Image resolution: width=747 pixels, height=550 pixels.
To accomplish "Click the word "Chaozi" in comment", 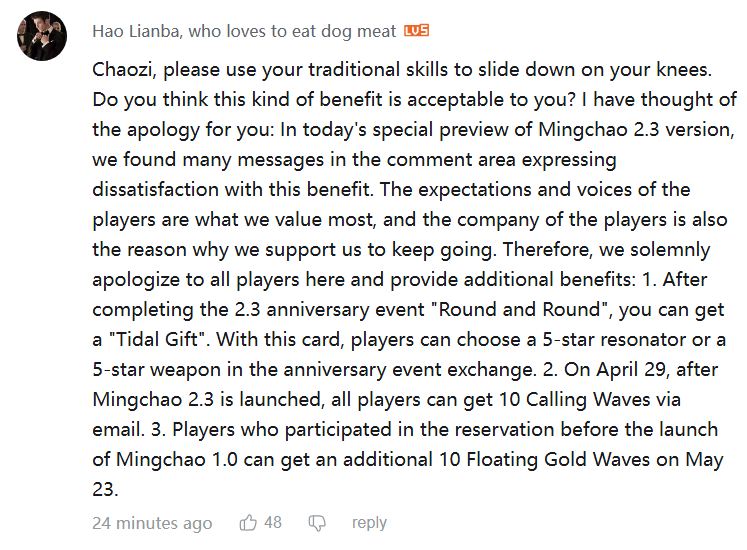I will click(123, 70).
